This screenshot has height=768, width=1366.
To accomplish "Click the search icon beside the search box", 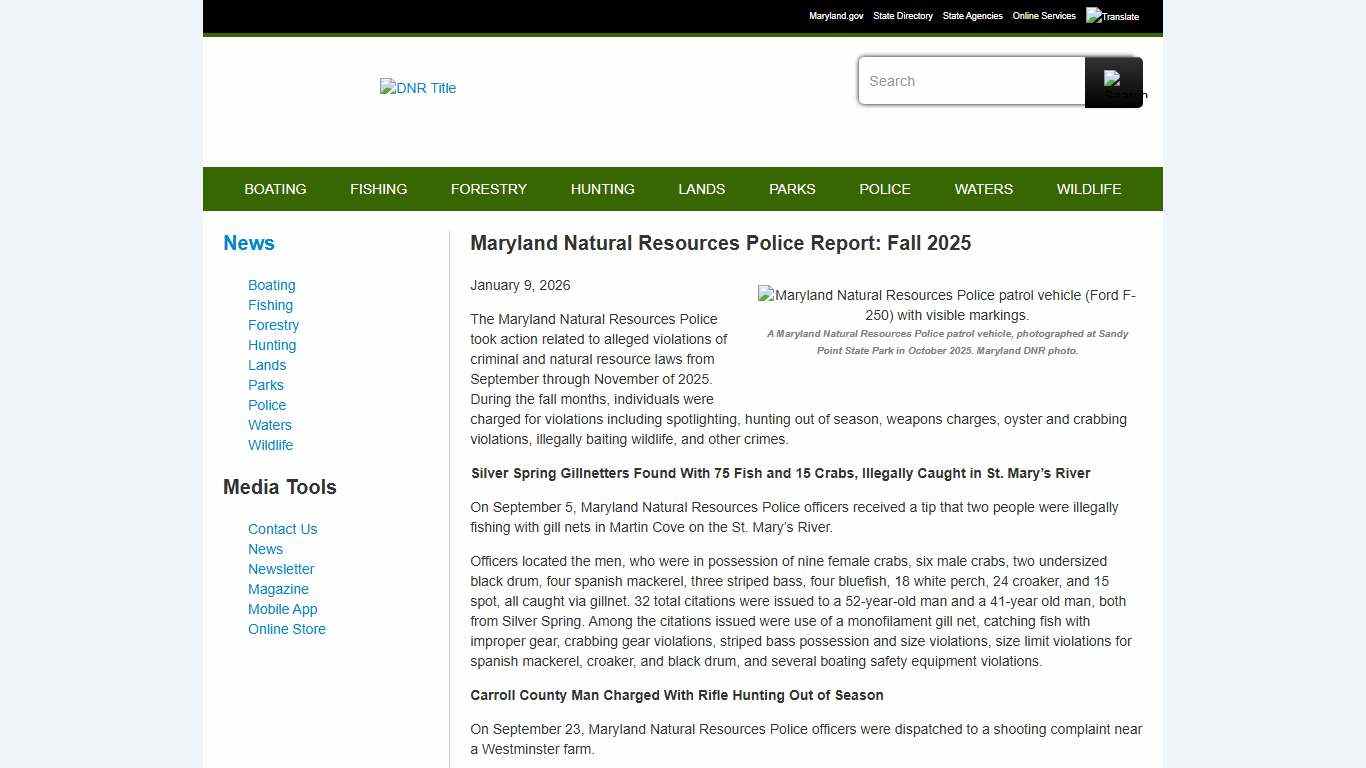I will (x=1113, y=81).
